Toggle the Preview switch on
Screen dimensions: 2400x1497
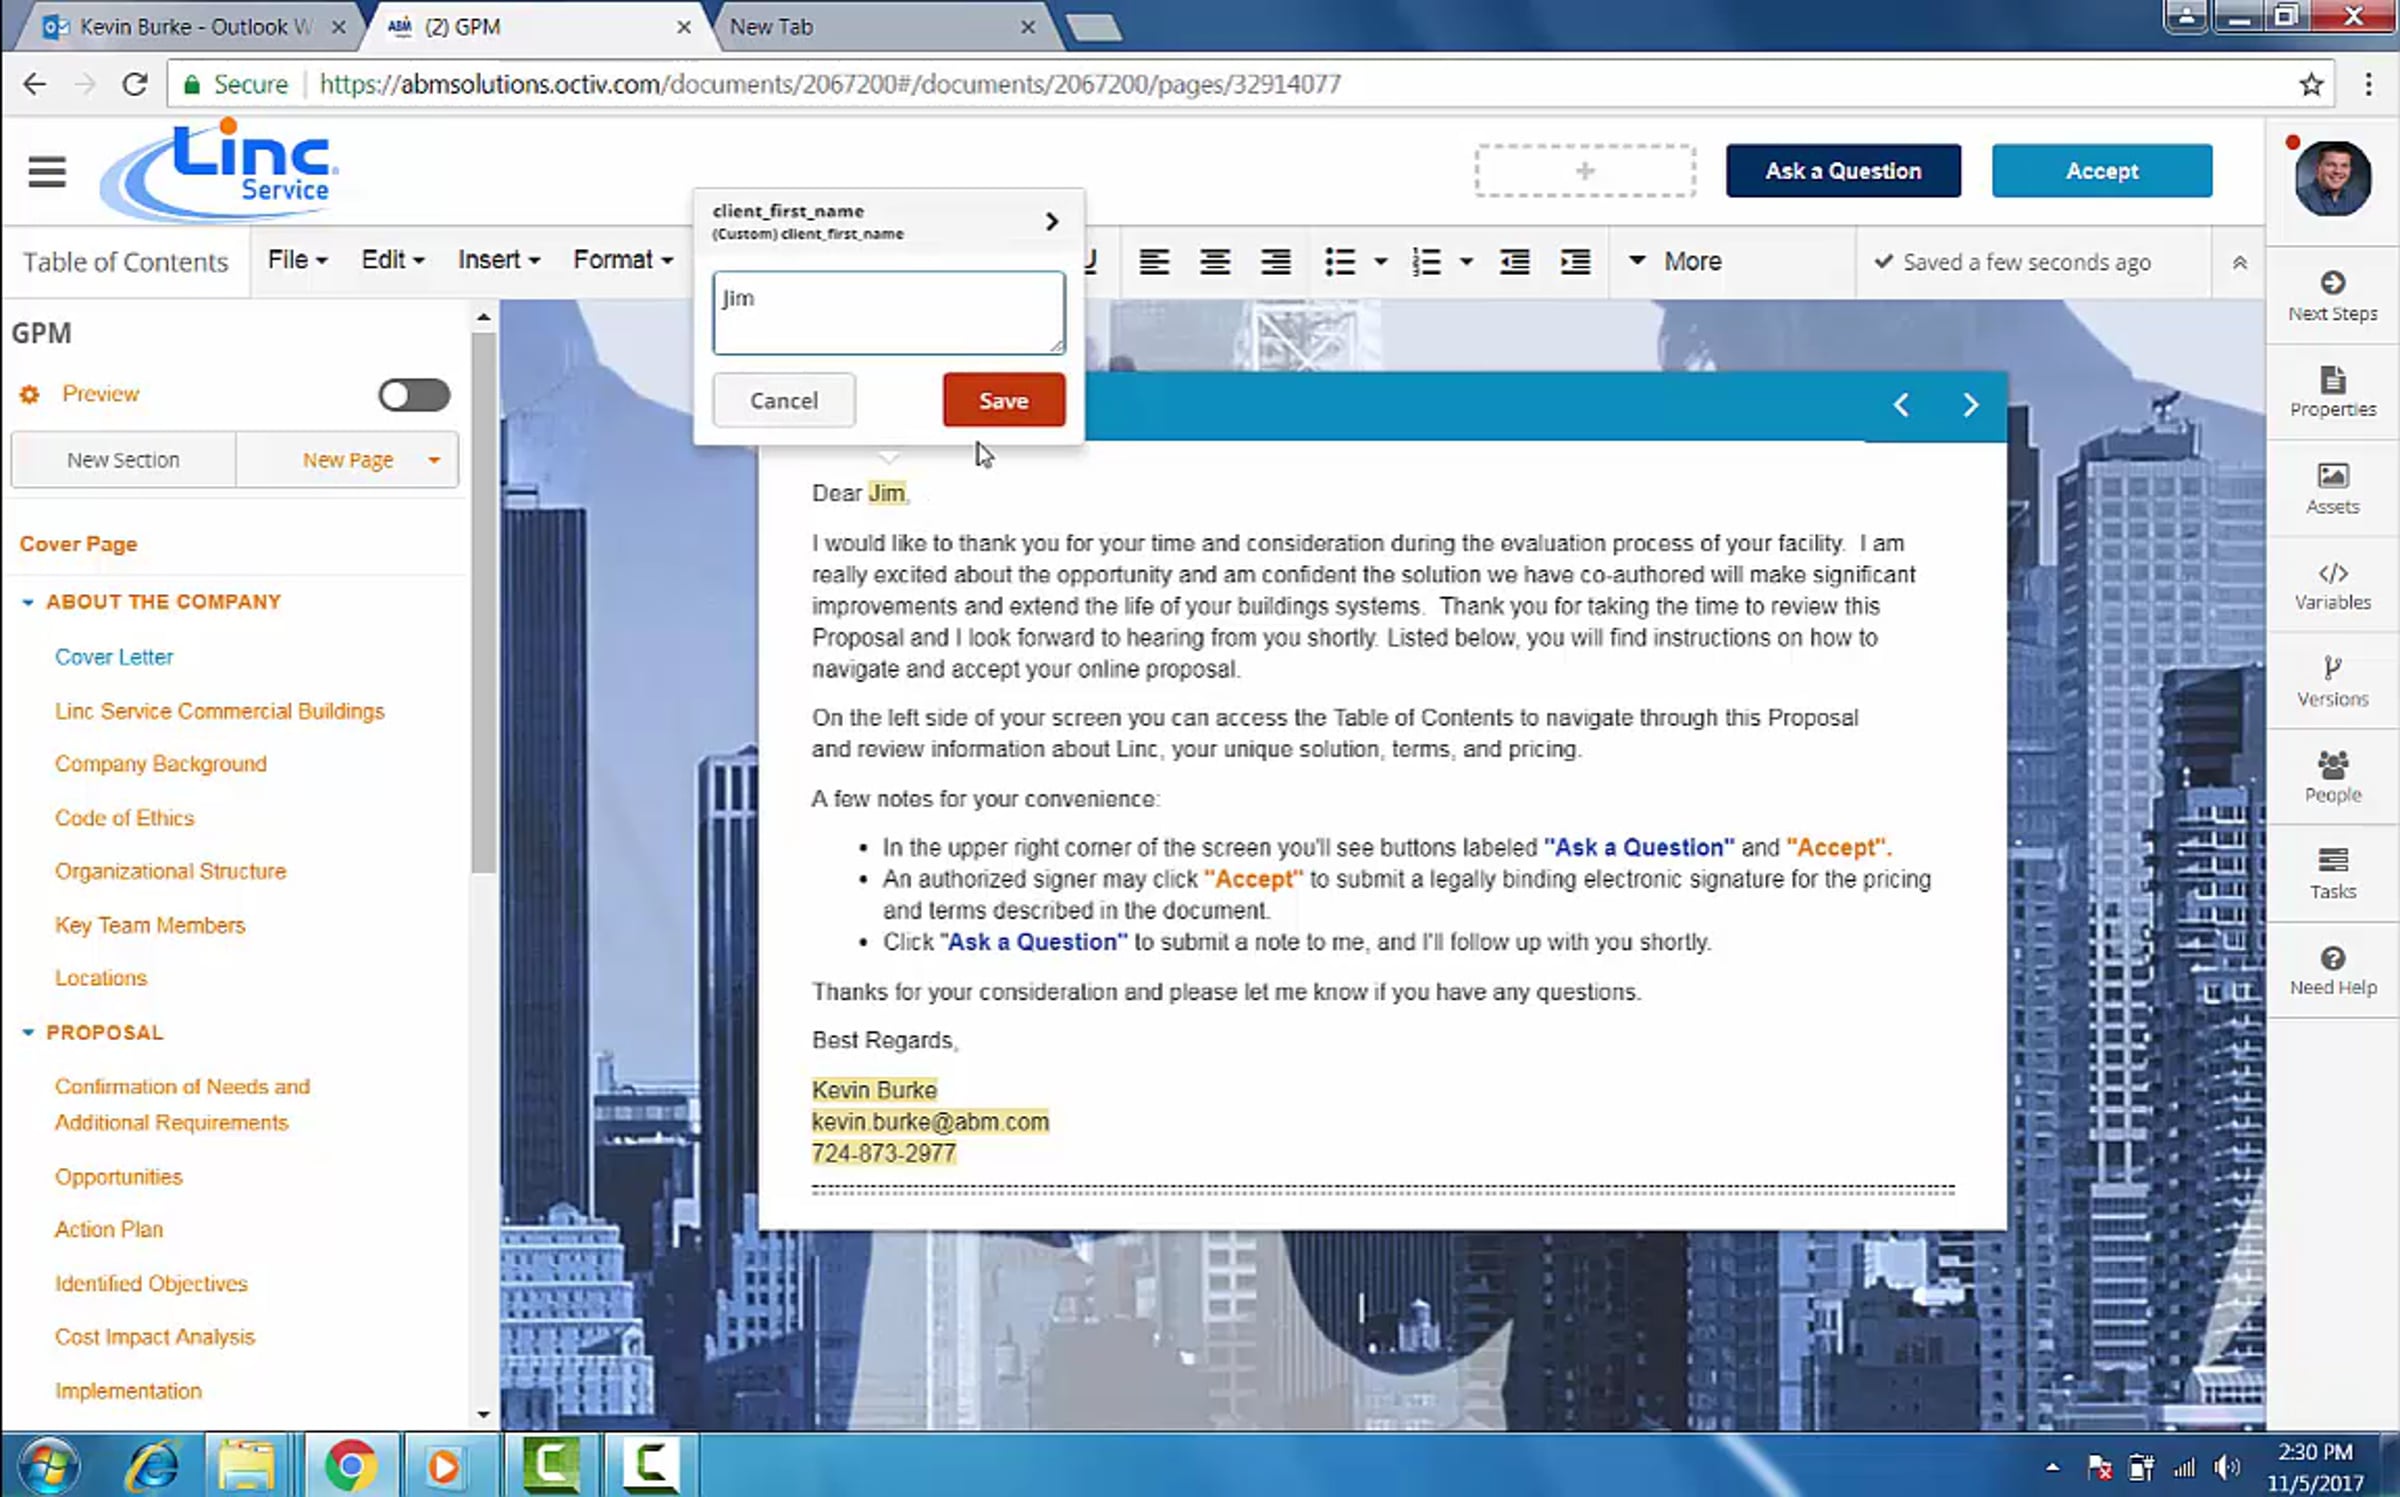(414, 395)
